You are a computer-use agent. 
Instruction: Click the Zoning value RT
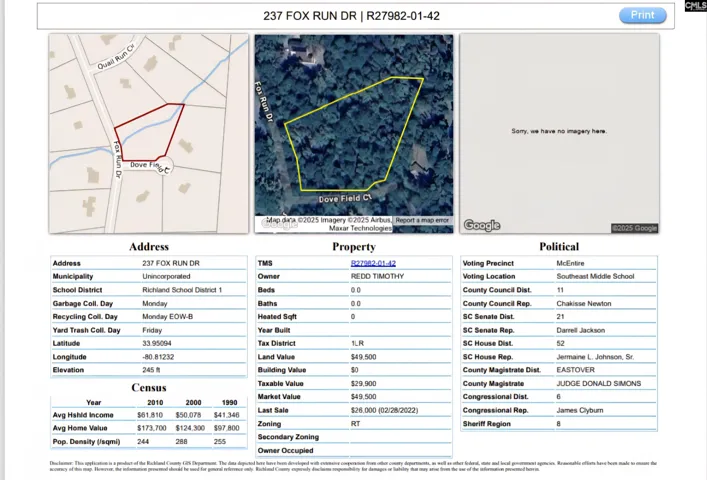(x=355, y=424)
